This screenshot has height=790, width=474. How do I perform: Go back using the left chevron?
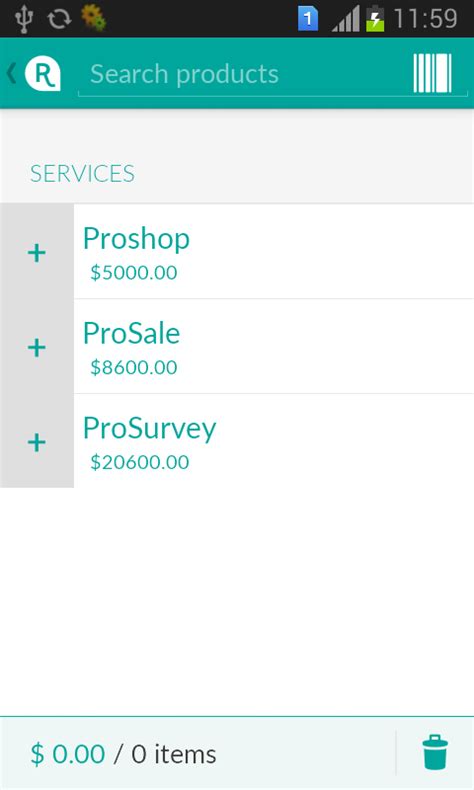click(x=11, y=74)
